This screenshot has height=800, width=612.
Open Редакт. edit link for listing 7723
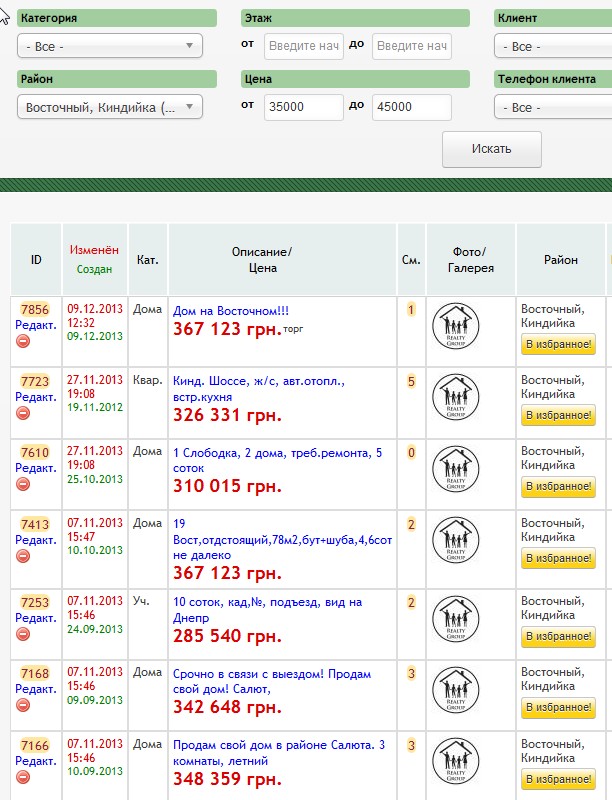coord(36,397)
